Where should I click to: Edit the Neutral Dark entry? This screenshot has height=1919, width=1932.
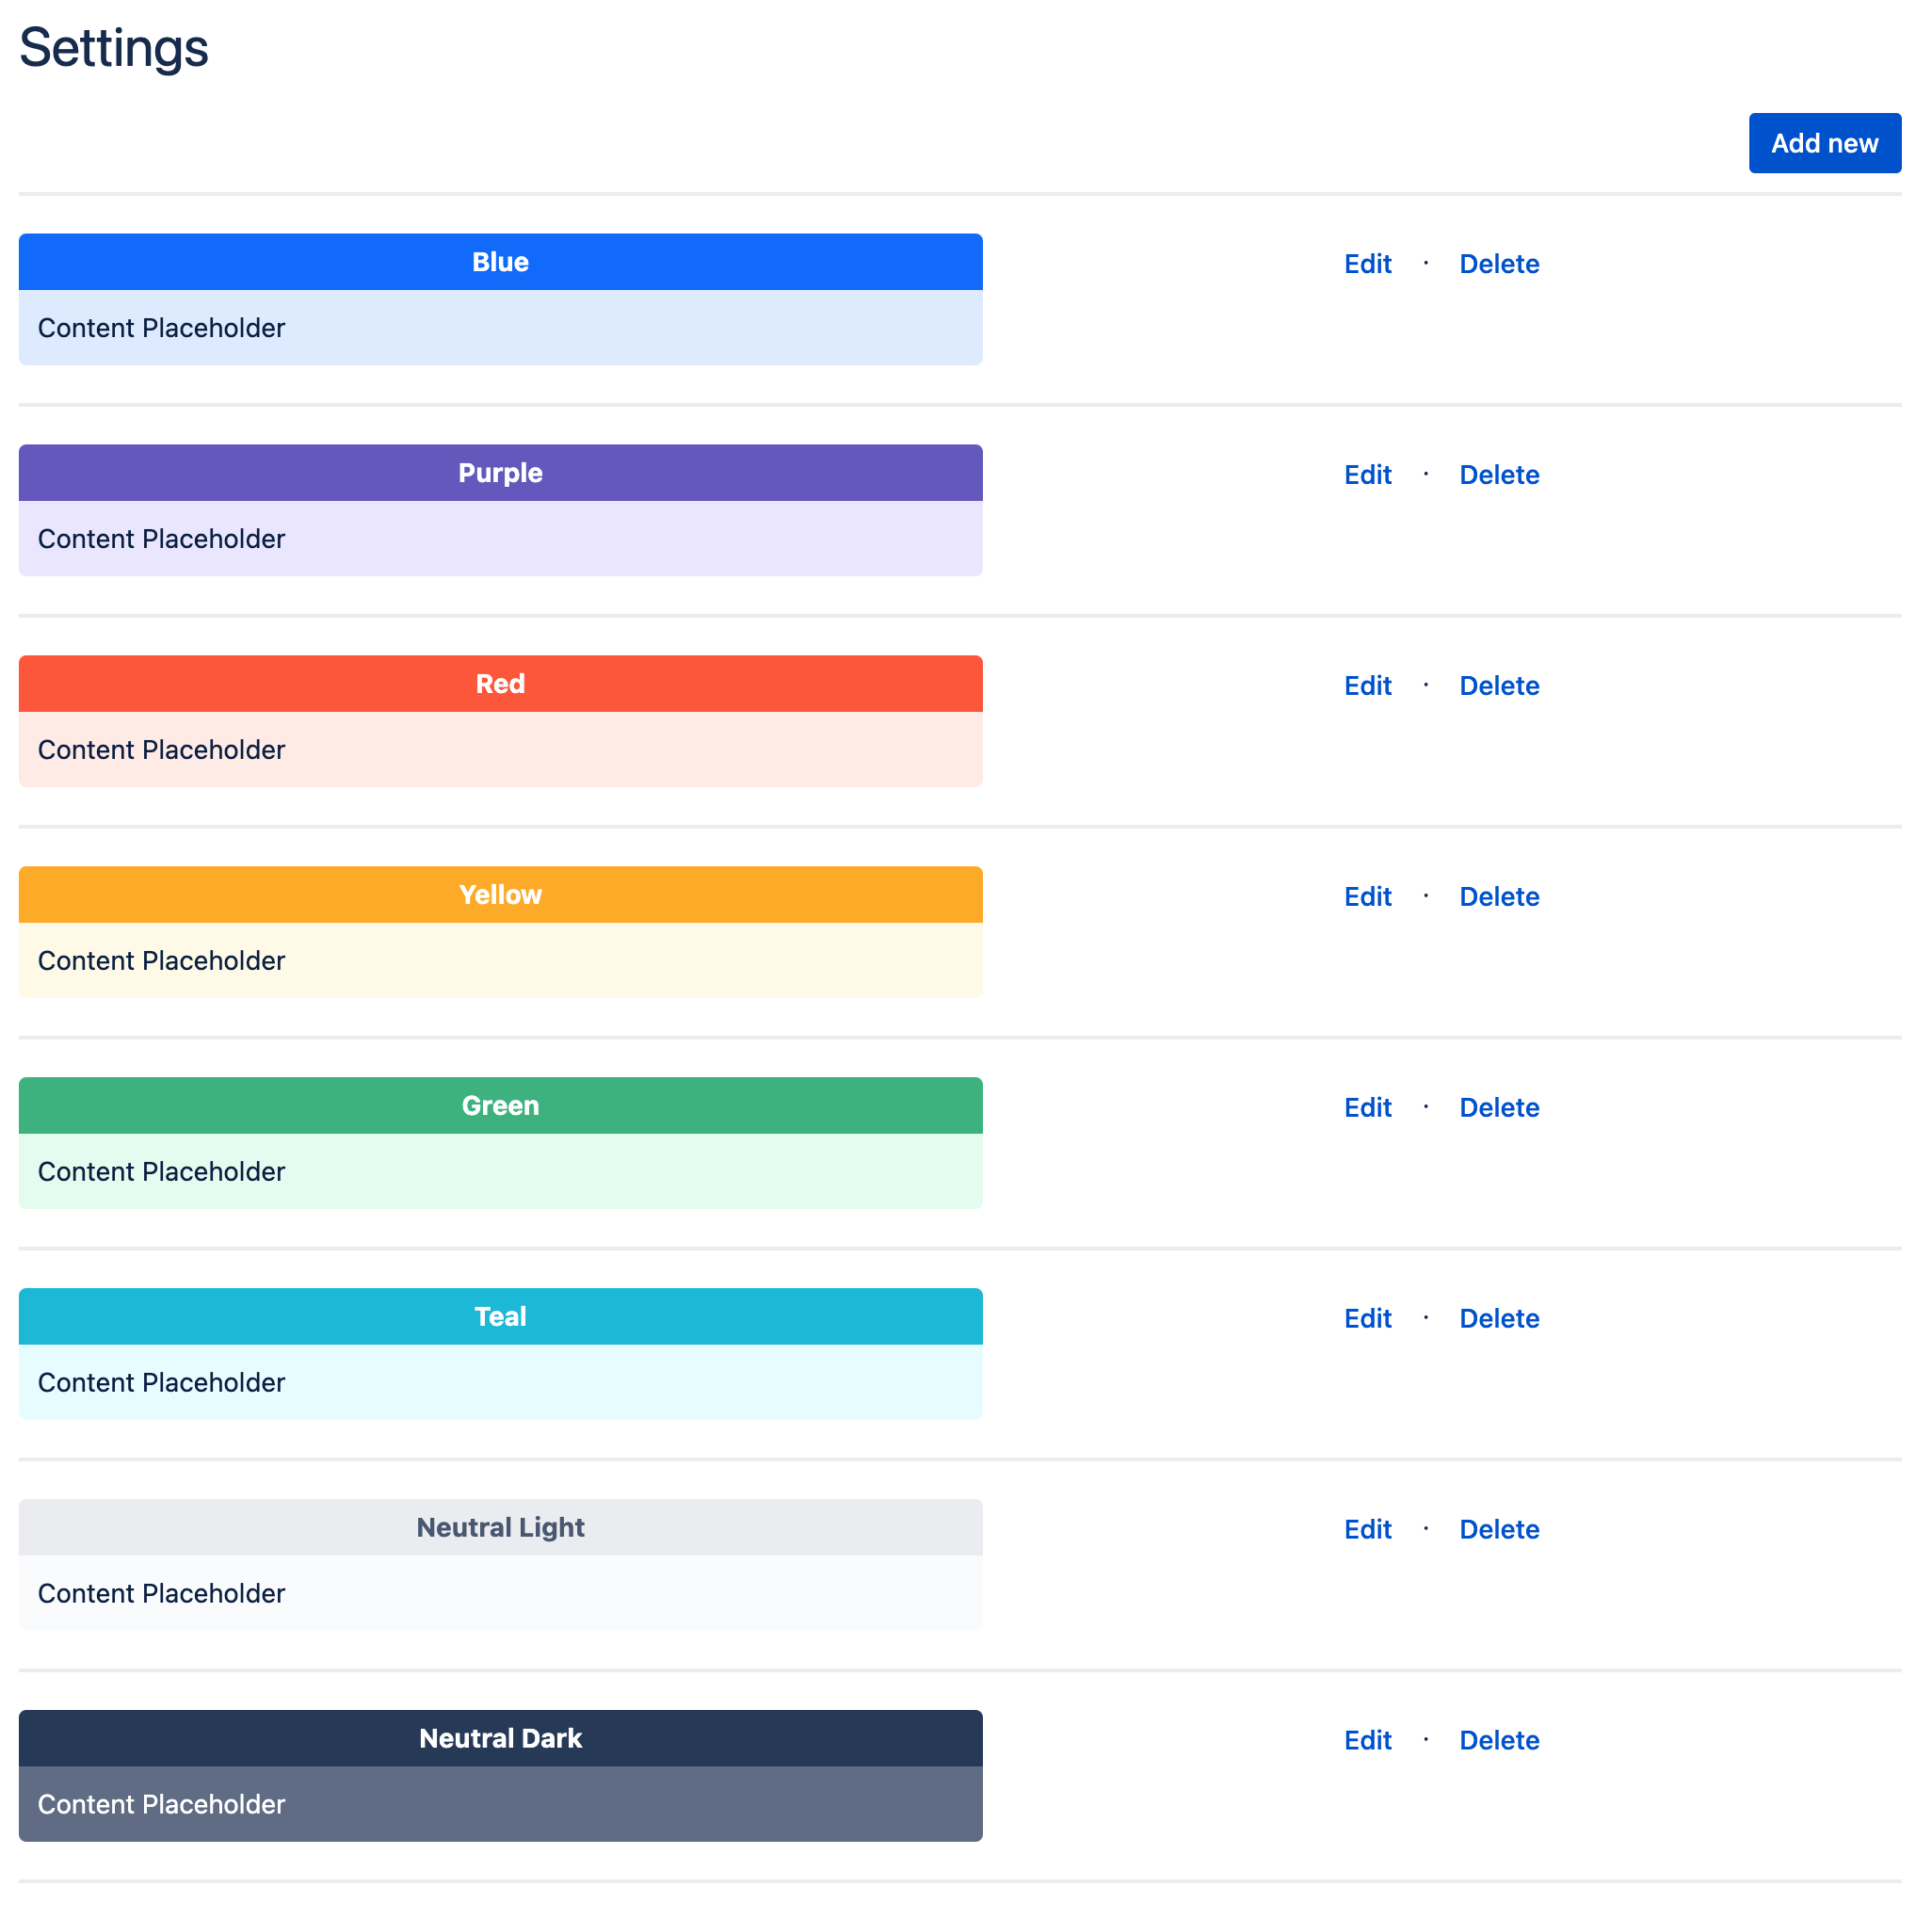click(1367, 1740)
